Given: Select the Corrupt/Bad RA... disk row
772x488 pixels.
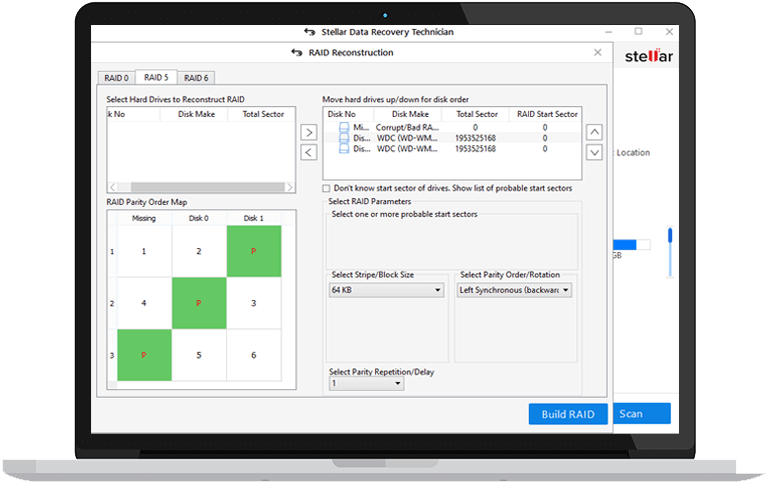Looking at the screenshot, I should 451,128.
